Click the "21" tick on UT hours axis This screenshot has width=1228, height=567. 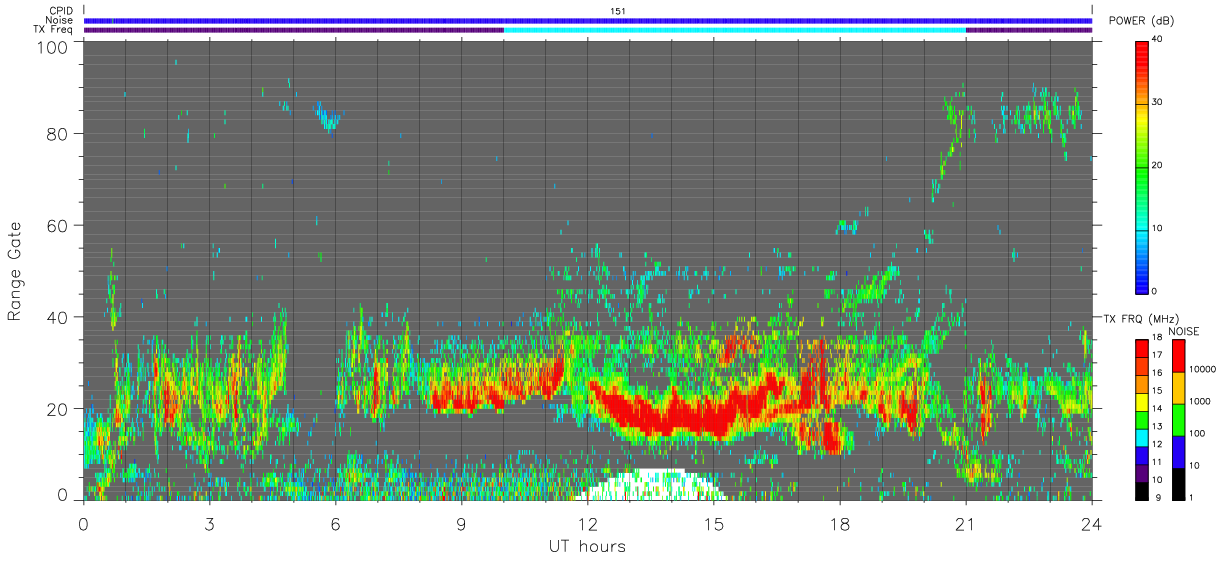[965, 523]
